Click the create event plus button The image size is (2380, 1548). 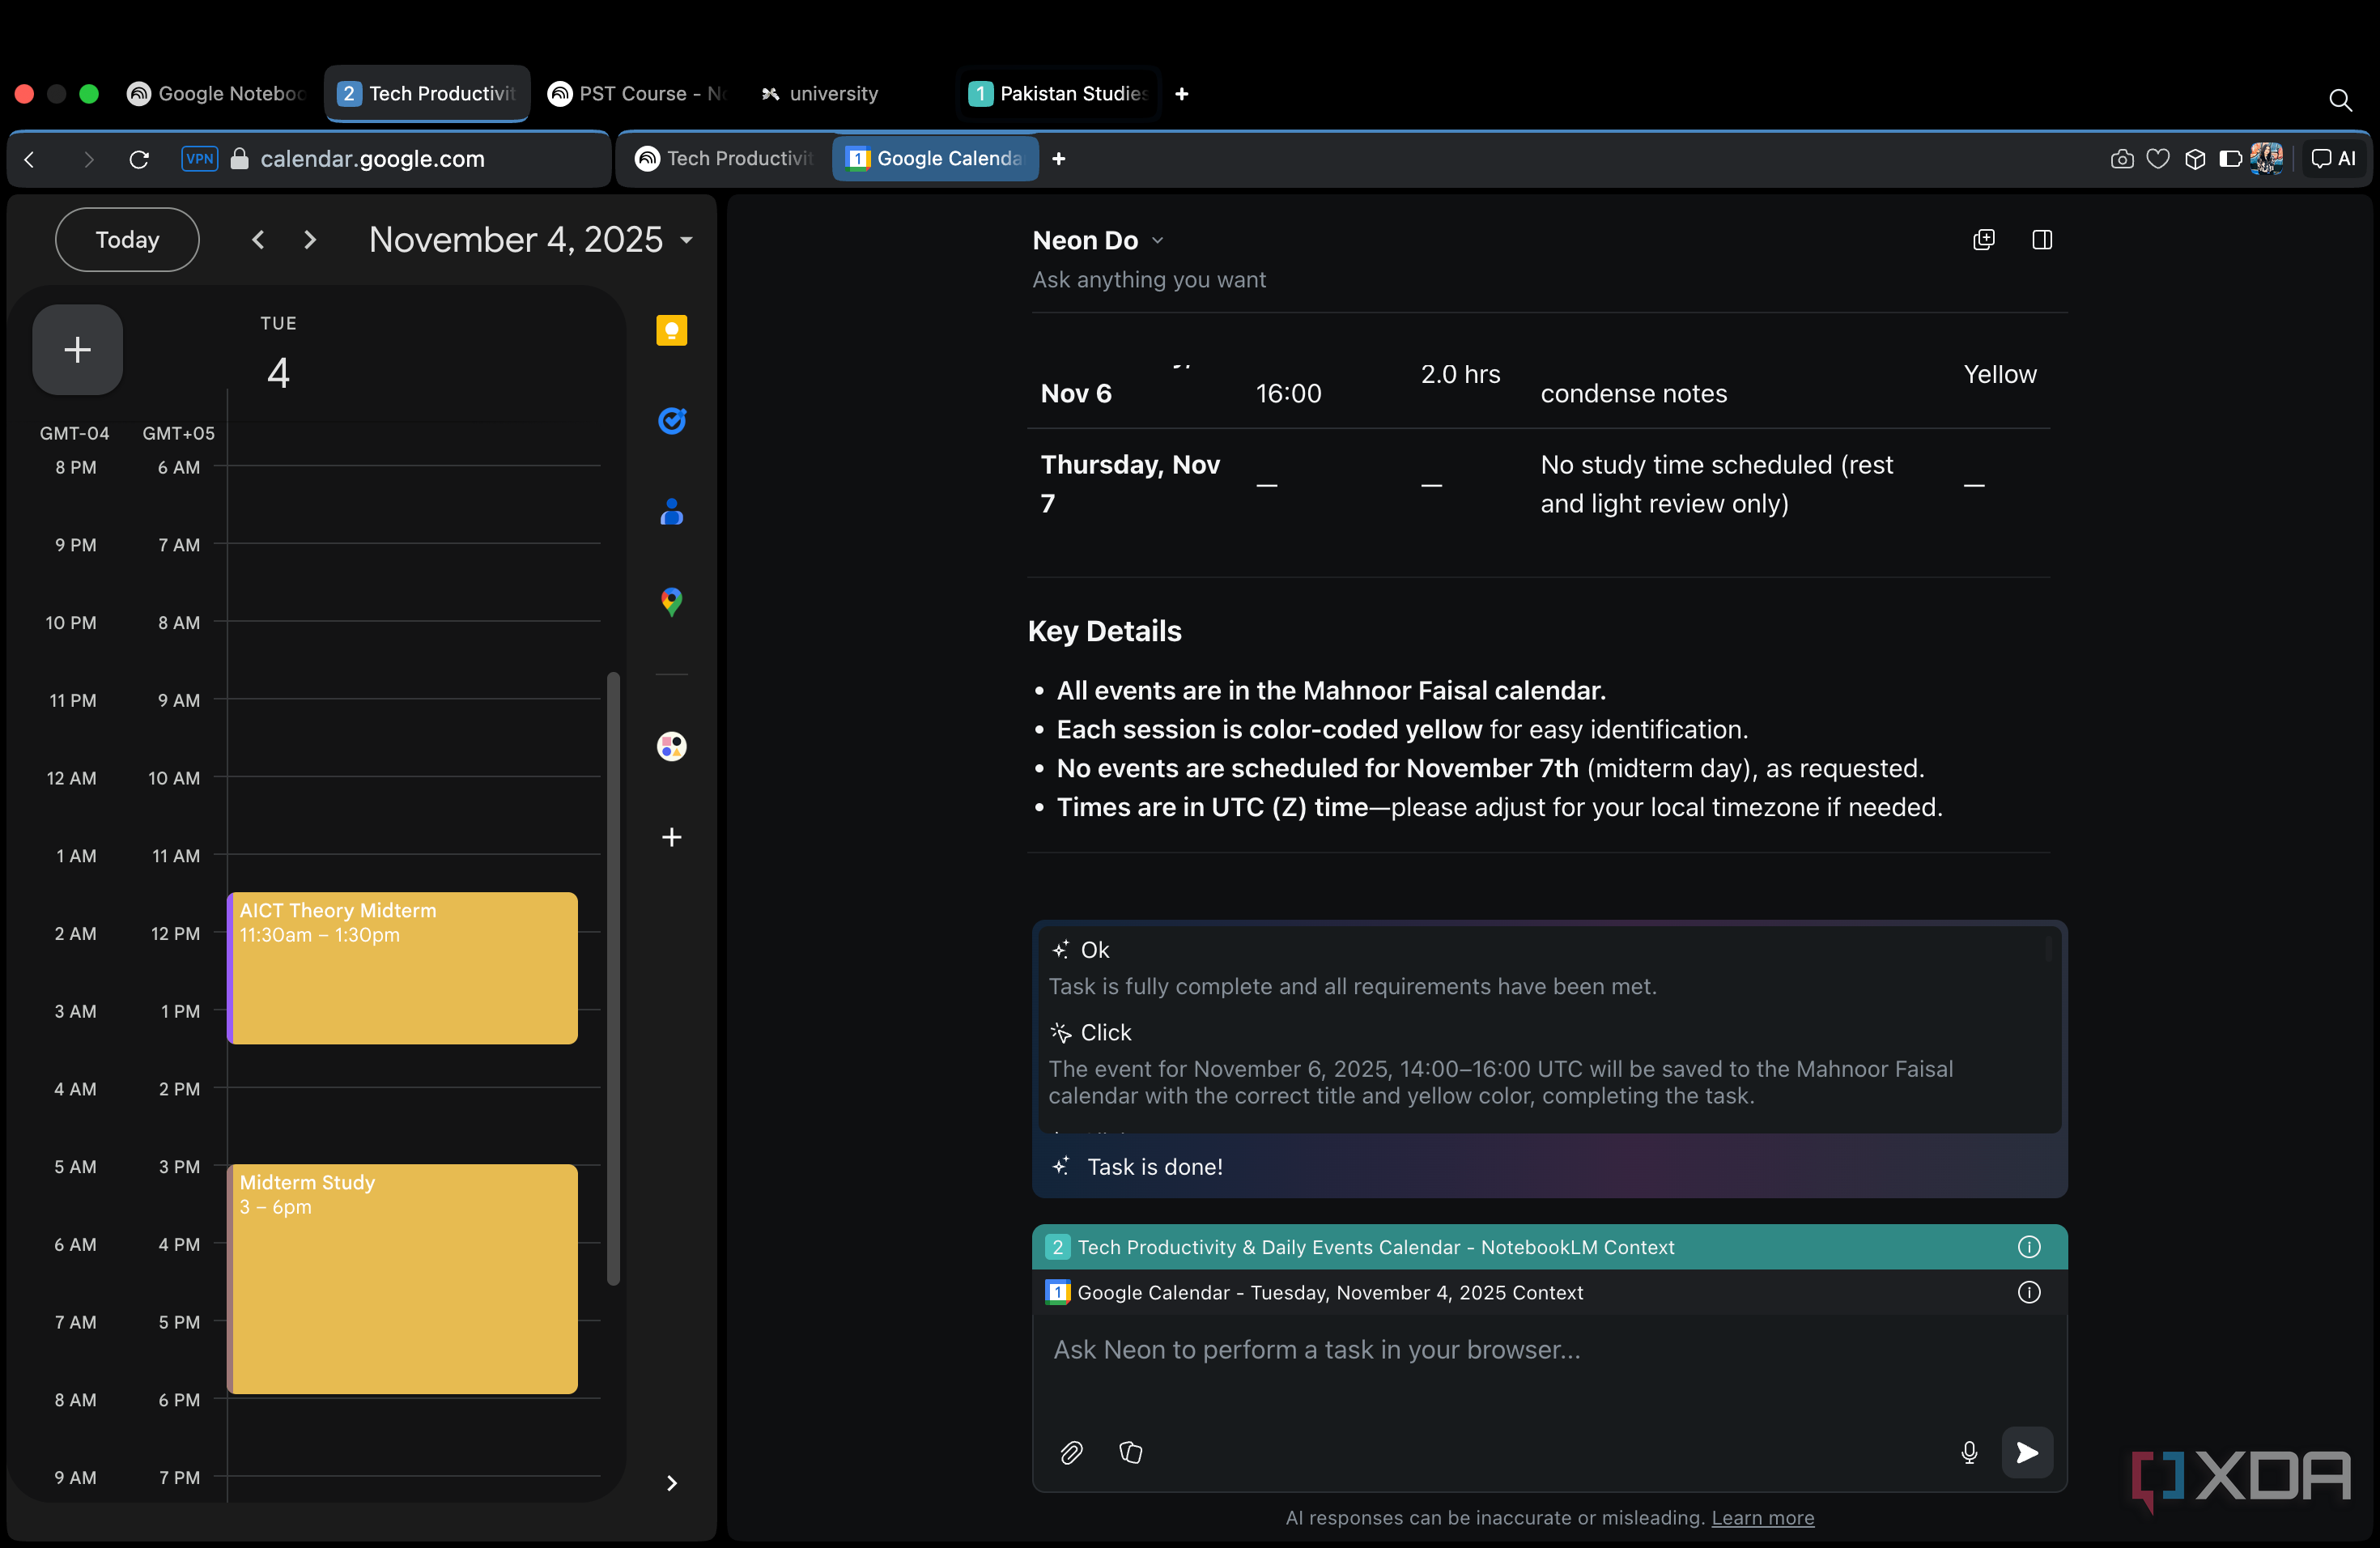78,349
